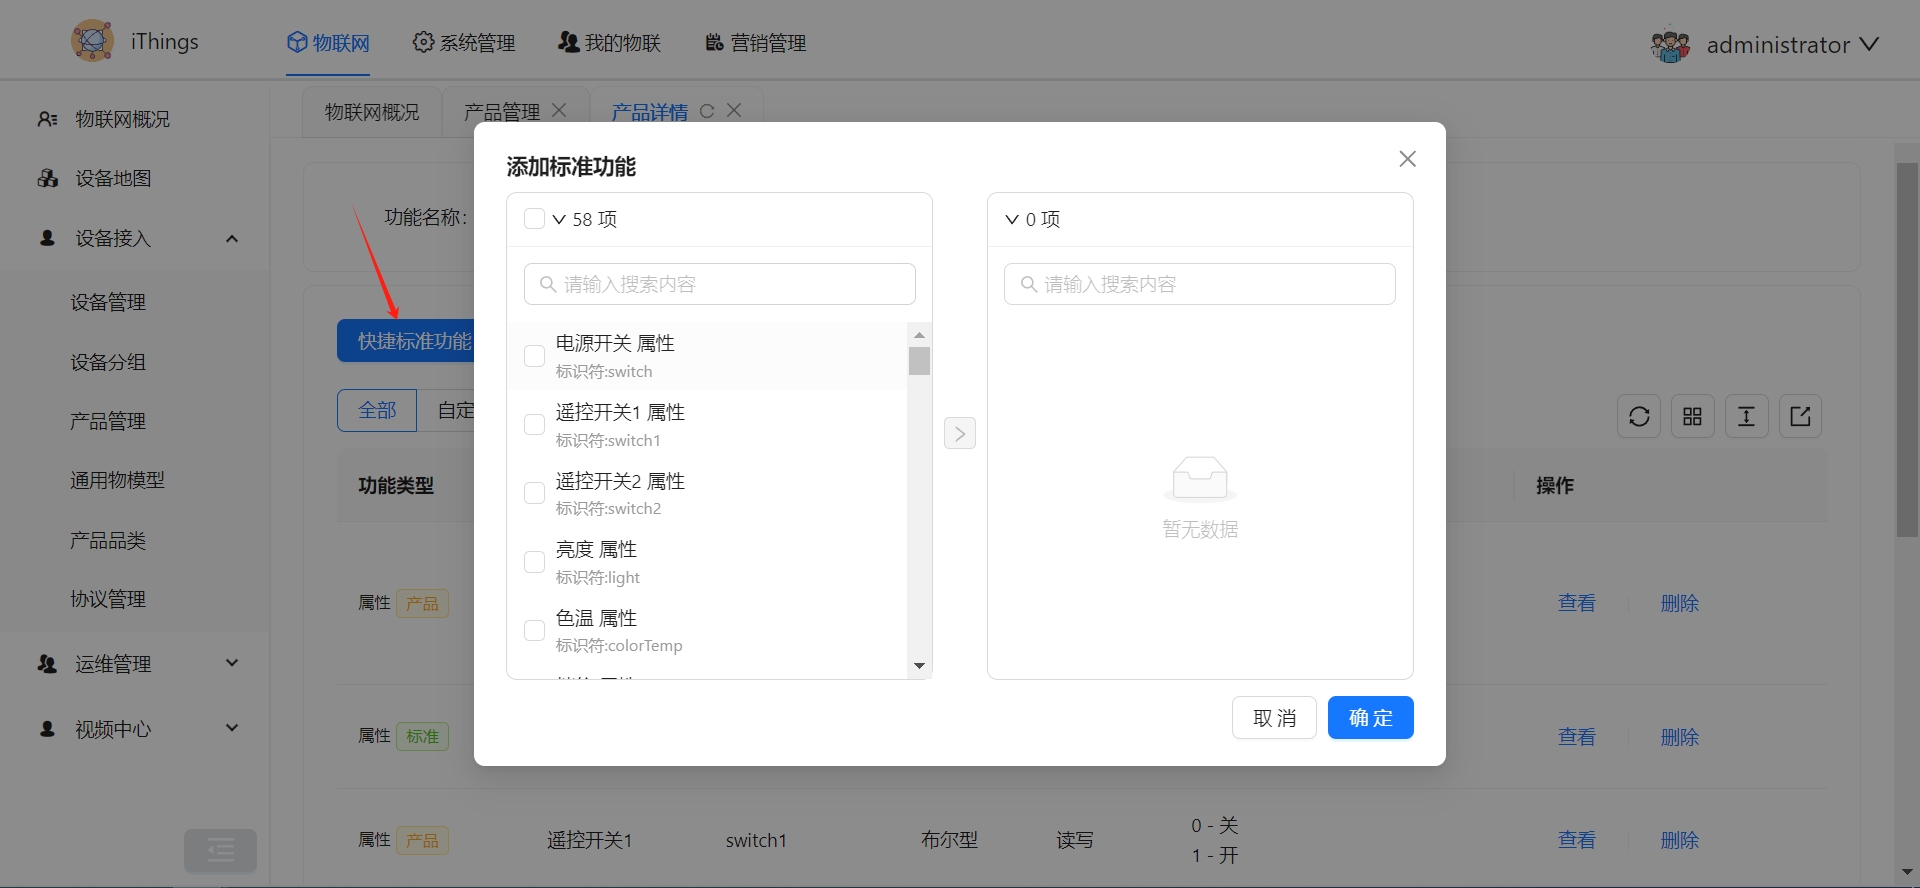Click the left list search input field
1920x888 pixels.
[x=720, y=284]
